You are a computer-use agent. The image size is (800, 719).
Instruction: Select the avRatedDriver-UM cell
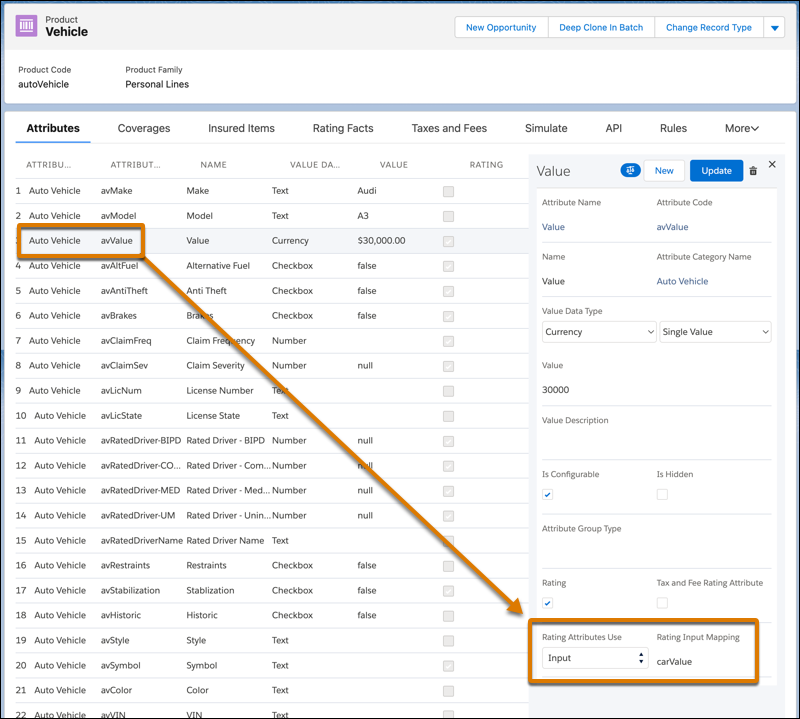(x=138, y=515)
